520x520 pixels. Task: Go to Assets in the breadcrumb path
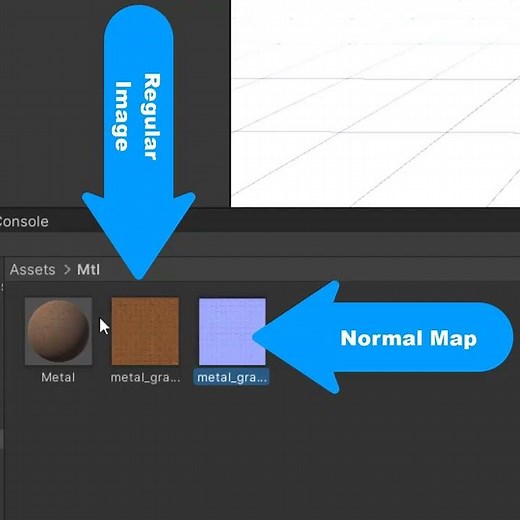tap(33, 269)
